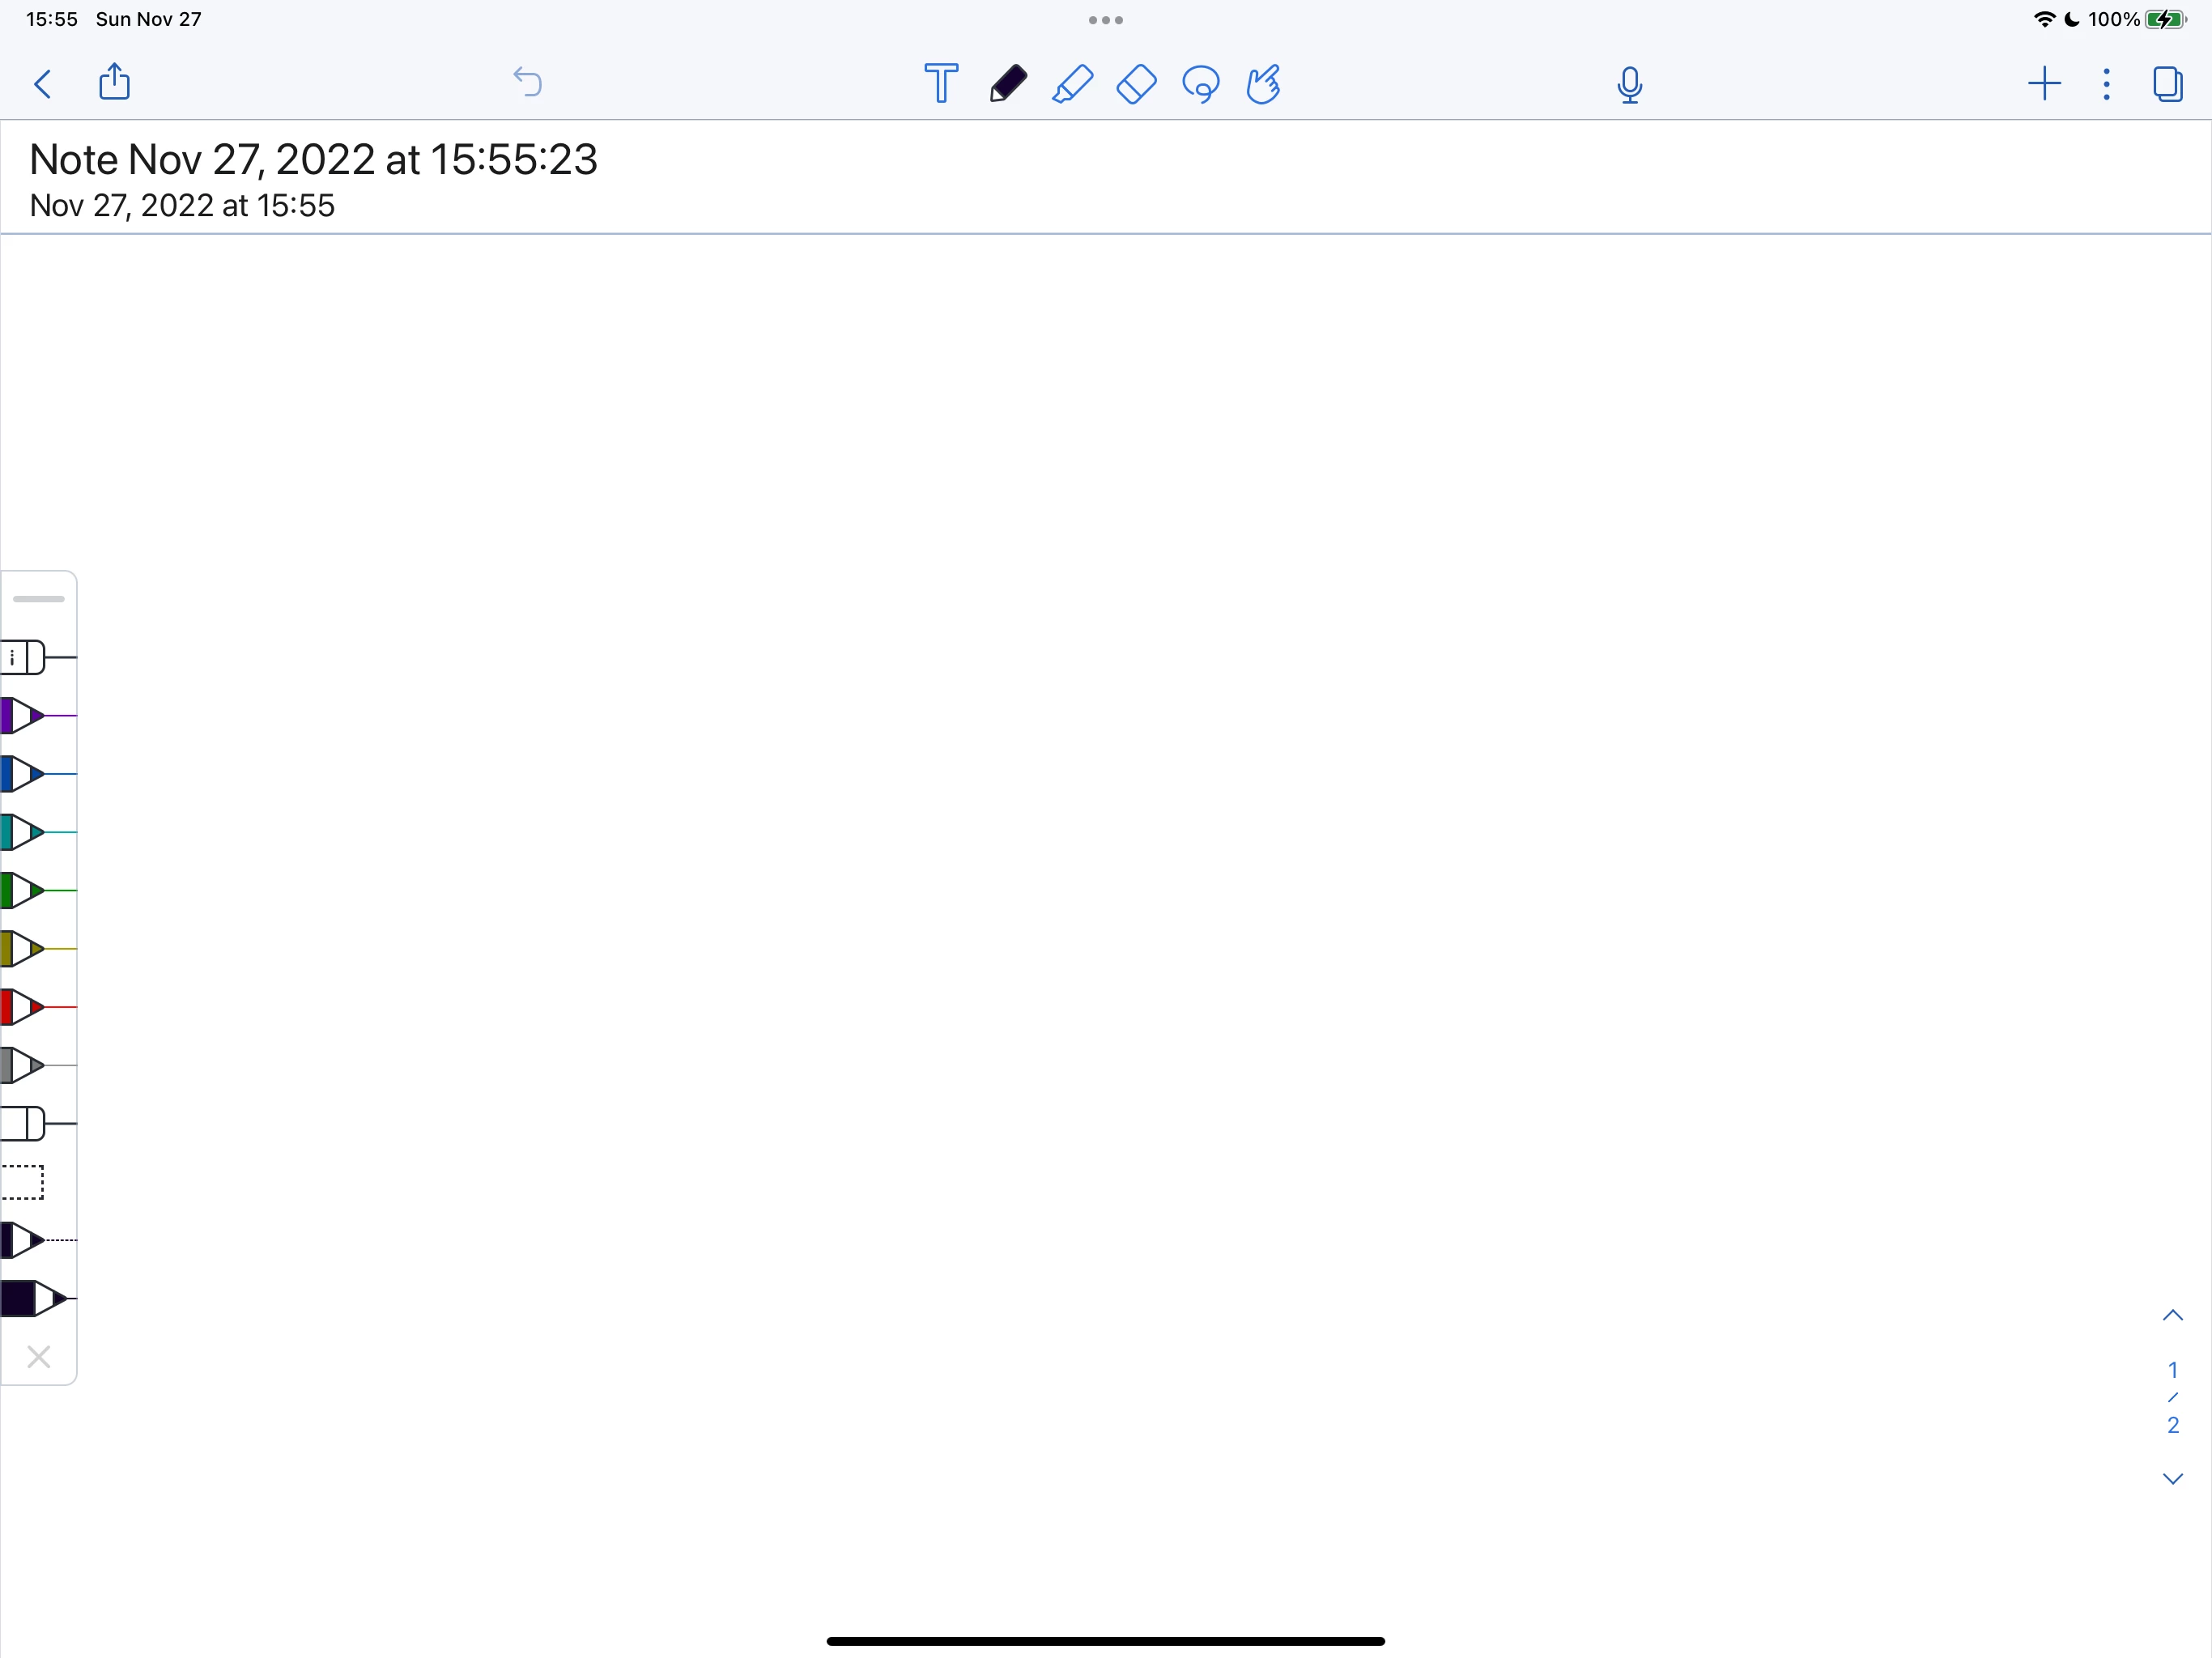
Task: Go to next page with down chevron
Action: coord(2172,1478)
